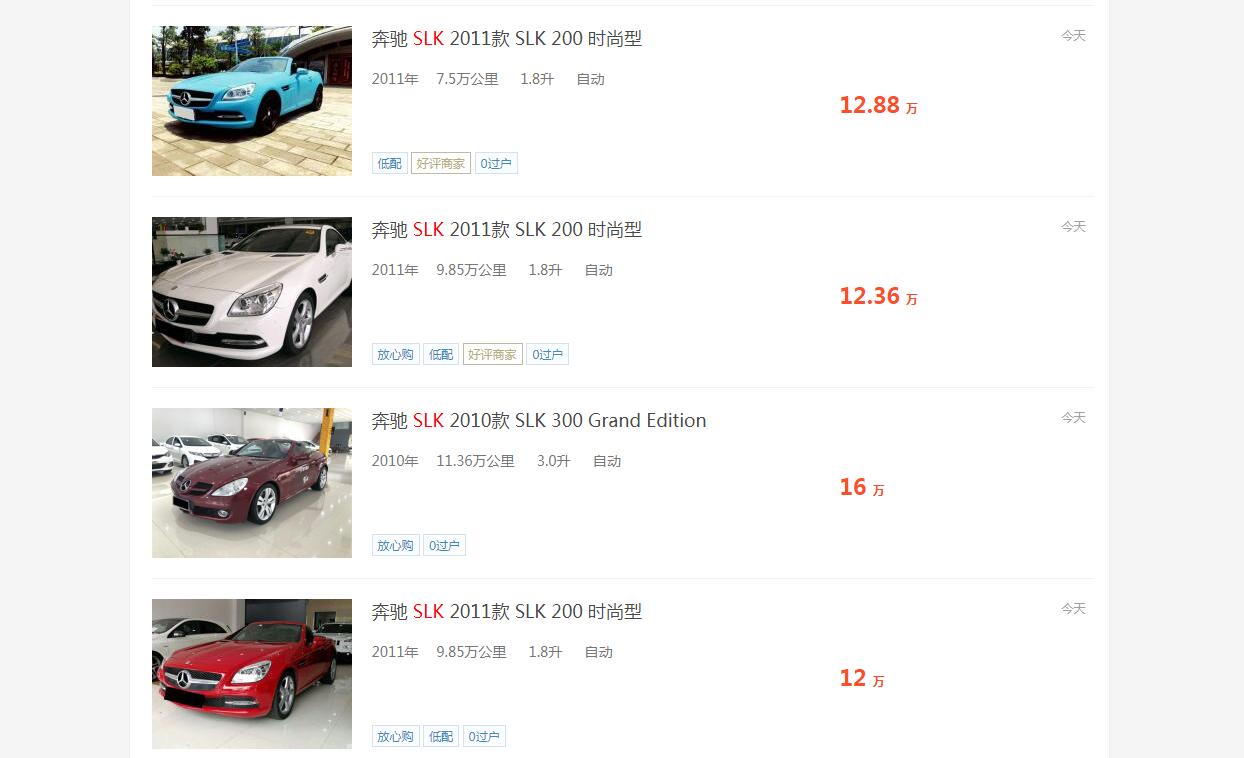The width and height of the screenshot is (1244, 758).
Task: Click the 低配 tag on blue car listing
Action: point(390,163)
